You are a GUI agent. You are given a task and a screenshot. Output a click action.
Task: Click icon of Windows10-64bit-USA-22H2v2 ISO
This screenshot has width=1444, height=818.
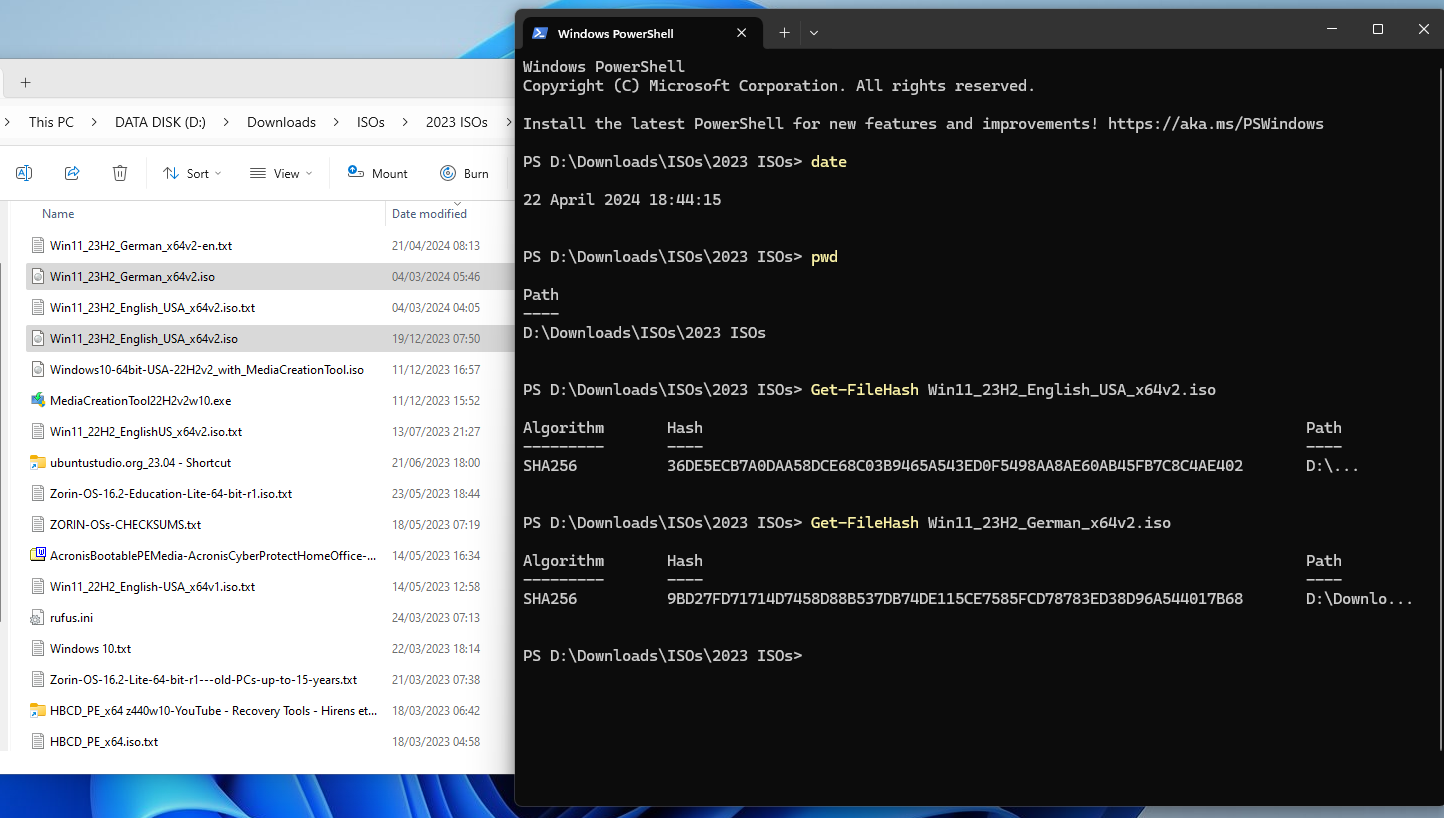(x=38, y=369)
